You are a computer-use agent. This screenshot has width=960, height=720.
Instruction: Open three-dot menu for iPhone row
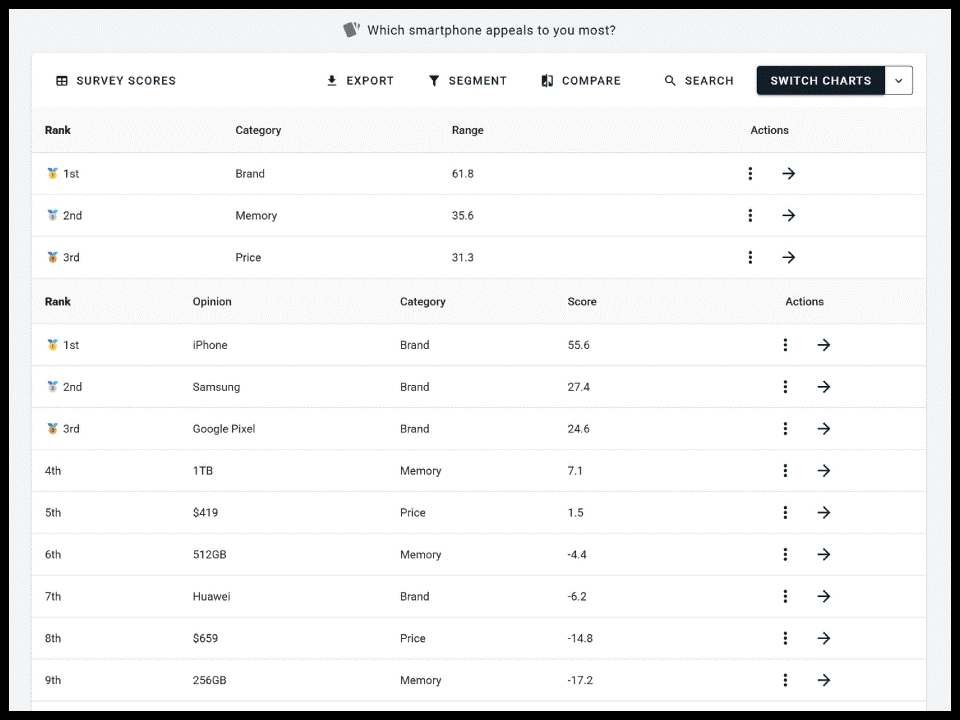click(x=785, y=345)
